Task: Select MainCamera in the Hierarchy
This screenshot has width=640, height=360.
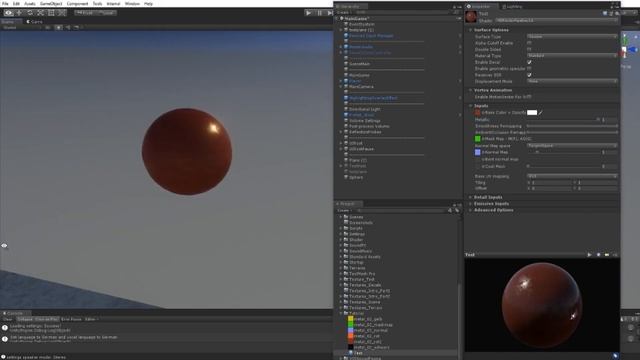Action: point(361,87)
